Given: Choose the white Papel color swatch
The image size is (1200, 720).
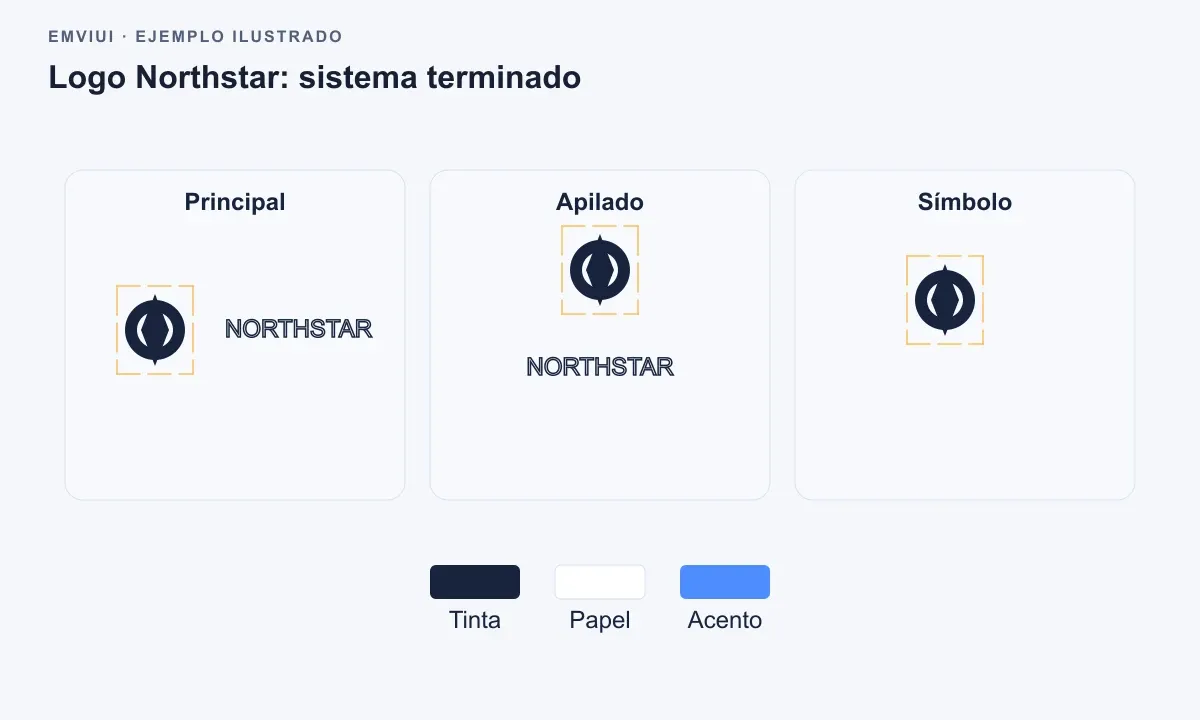Looking at the screenshot, I should tap(600, 582).
